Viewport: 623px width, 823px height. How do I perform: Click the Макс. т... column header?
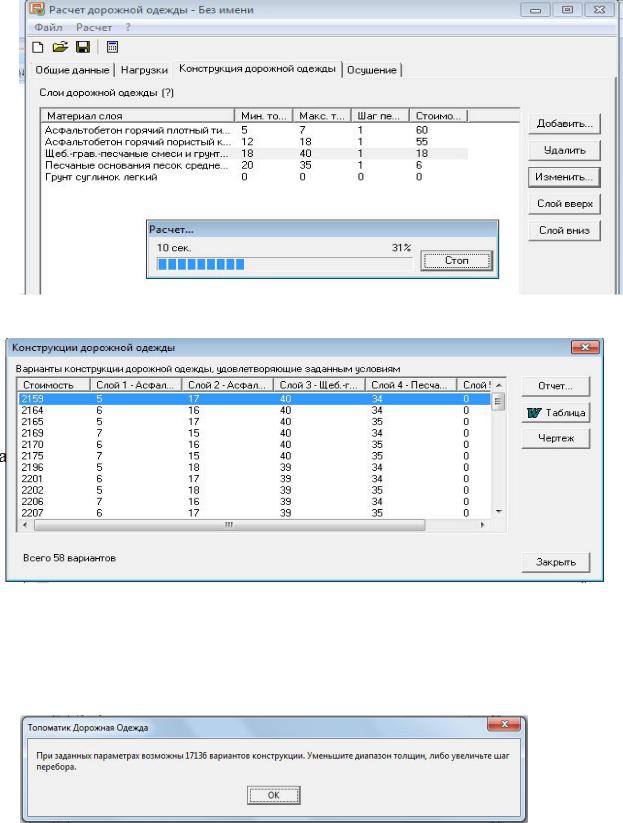coord(322,115)
